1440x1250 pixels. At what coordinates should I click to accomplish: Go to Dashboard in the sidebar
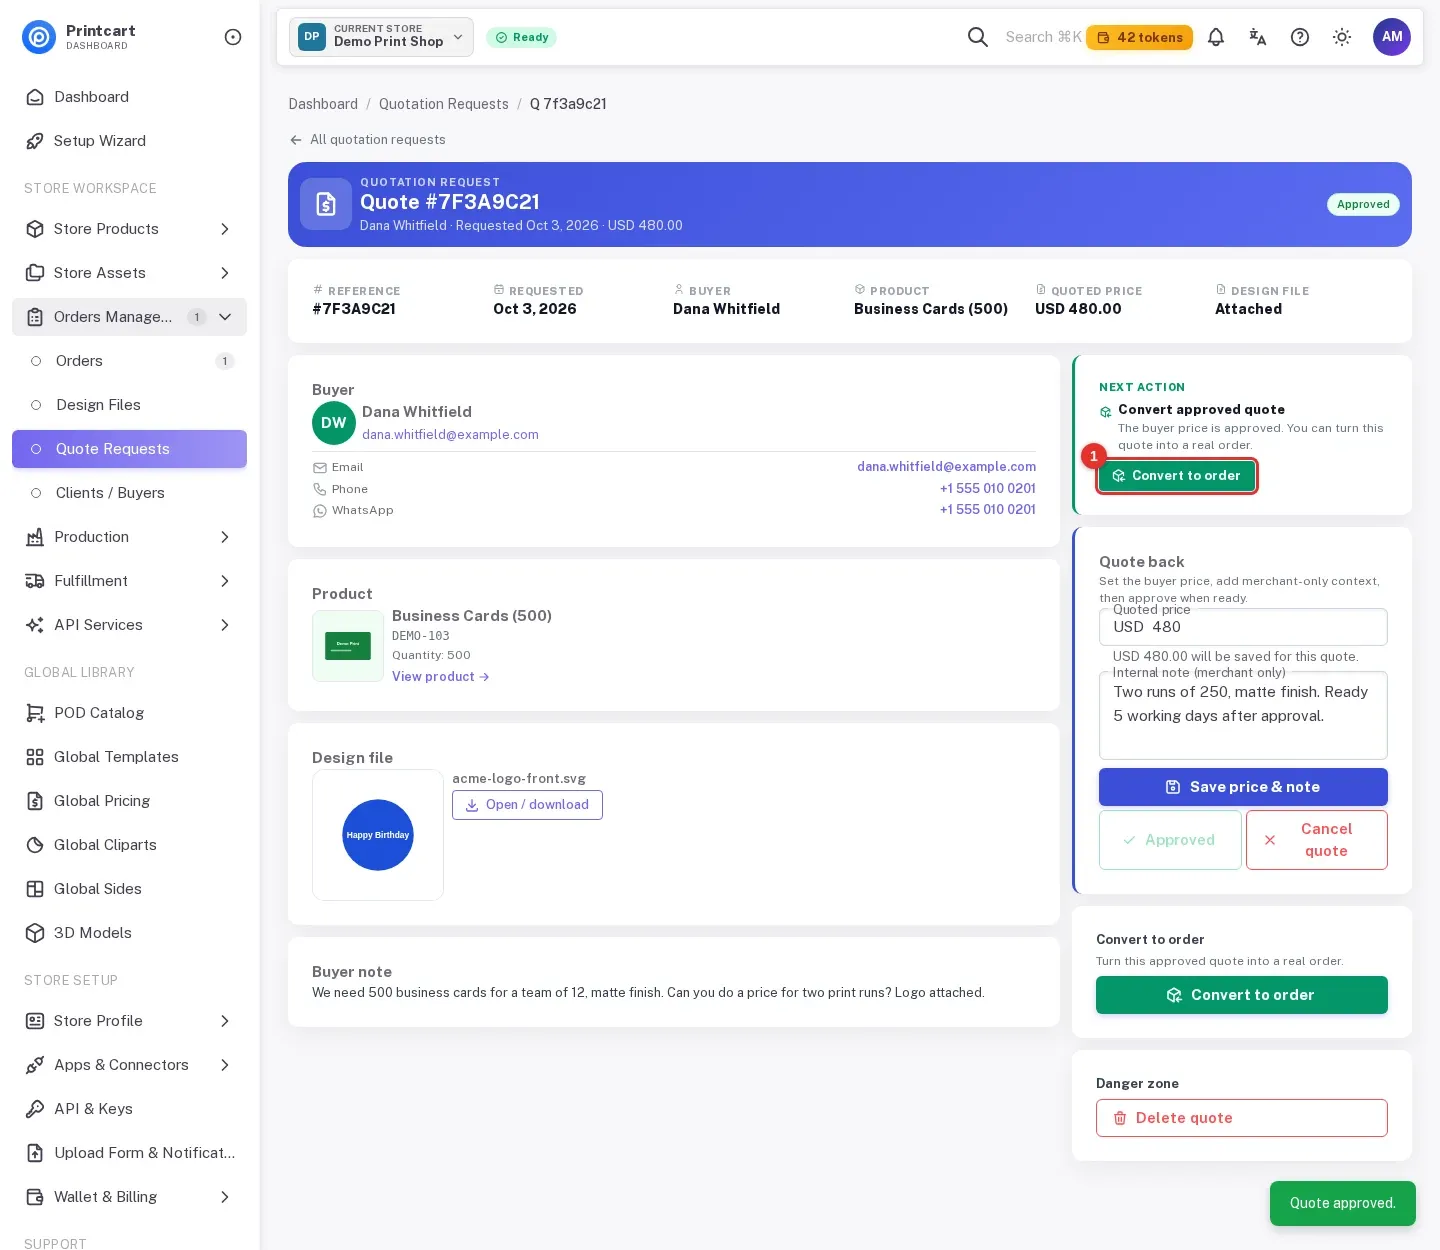(130, 97)
